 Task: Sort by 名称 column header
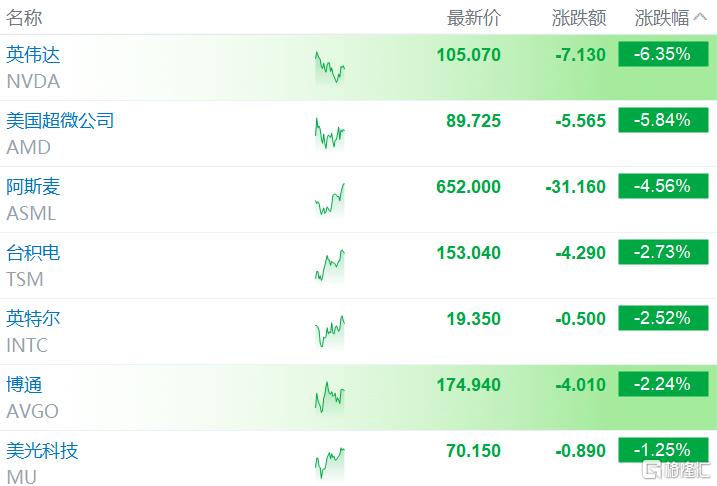tap(24, 18)
